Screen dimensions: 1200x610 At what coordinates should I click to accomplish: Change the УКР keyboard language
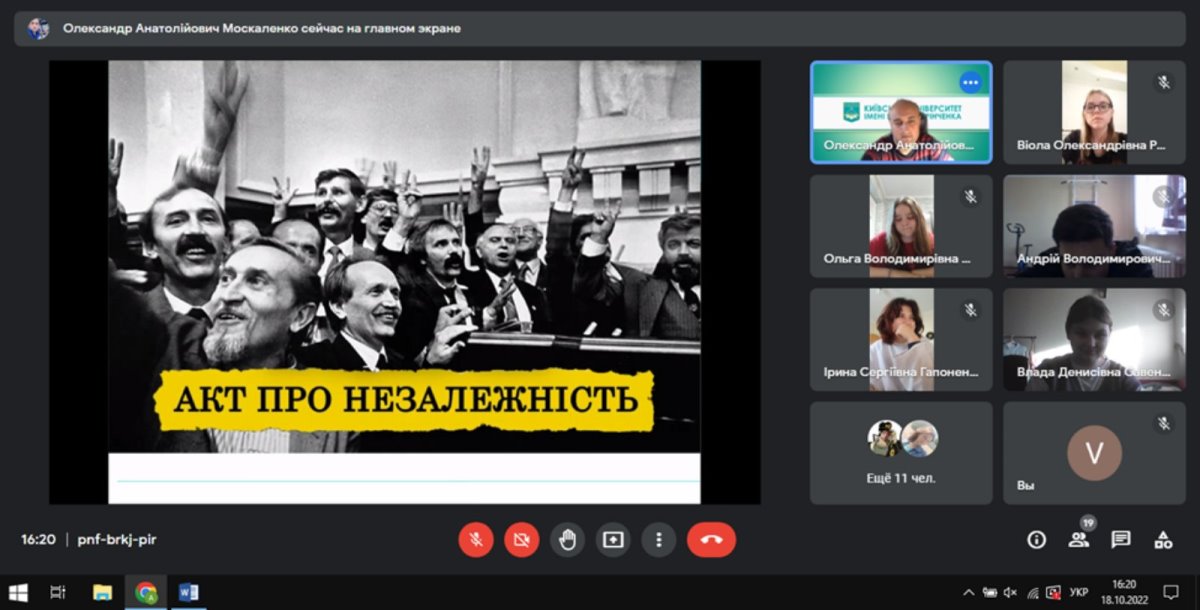click(1079, 592)
